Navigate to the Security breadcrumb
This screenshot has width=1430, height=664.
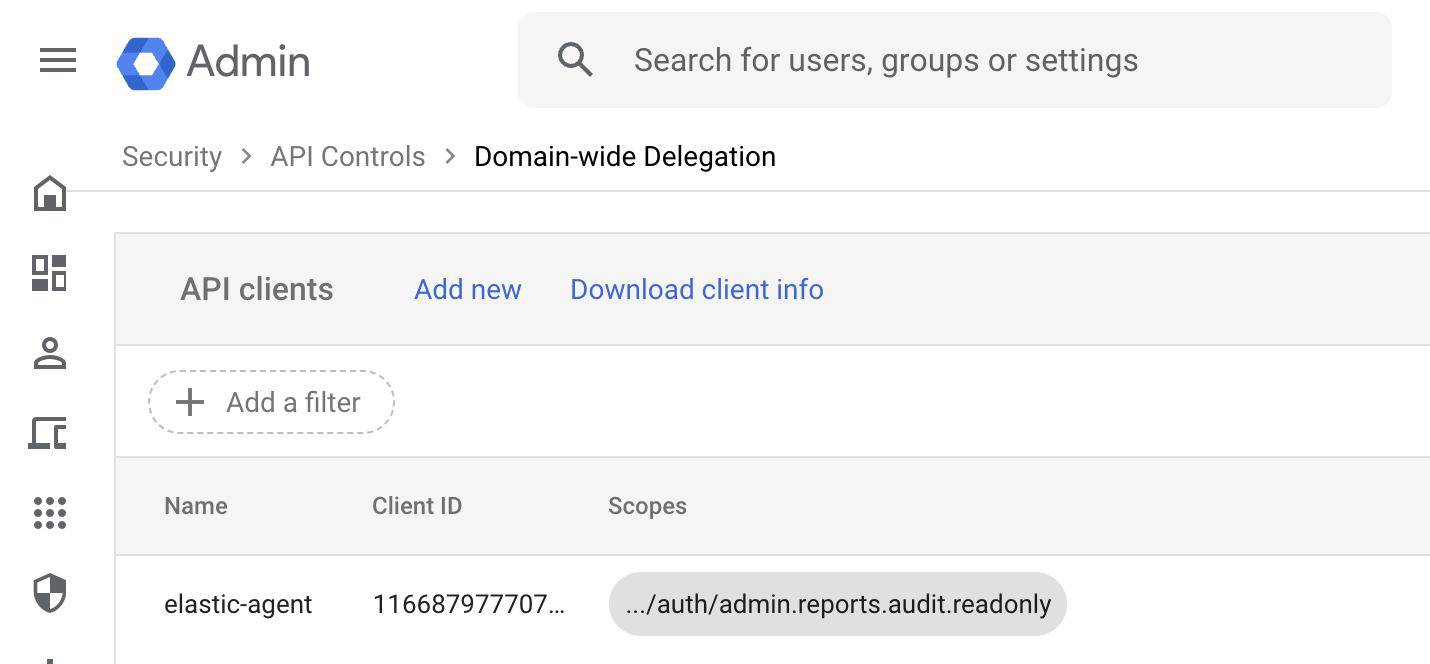[172, 157]
